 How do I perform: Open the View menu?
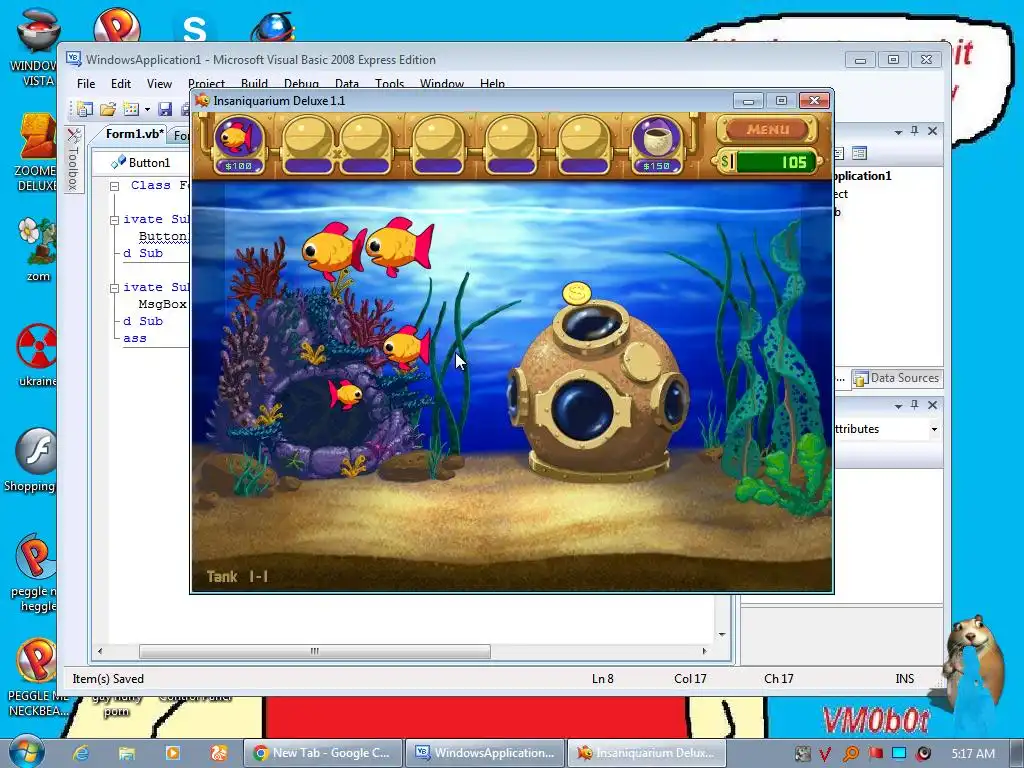[x=159, y=84]
